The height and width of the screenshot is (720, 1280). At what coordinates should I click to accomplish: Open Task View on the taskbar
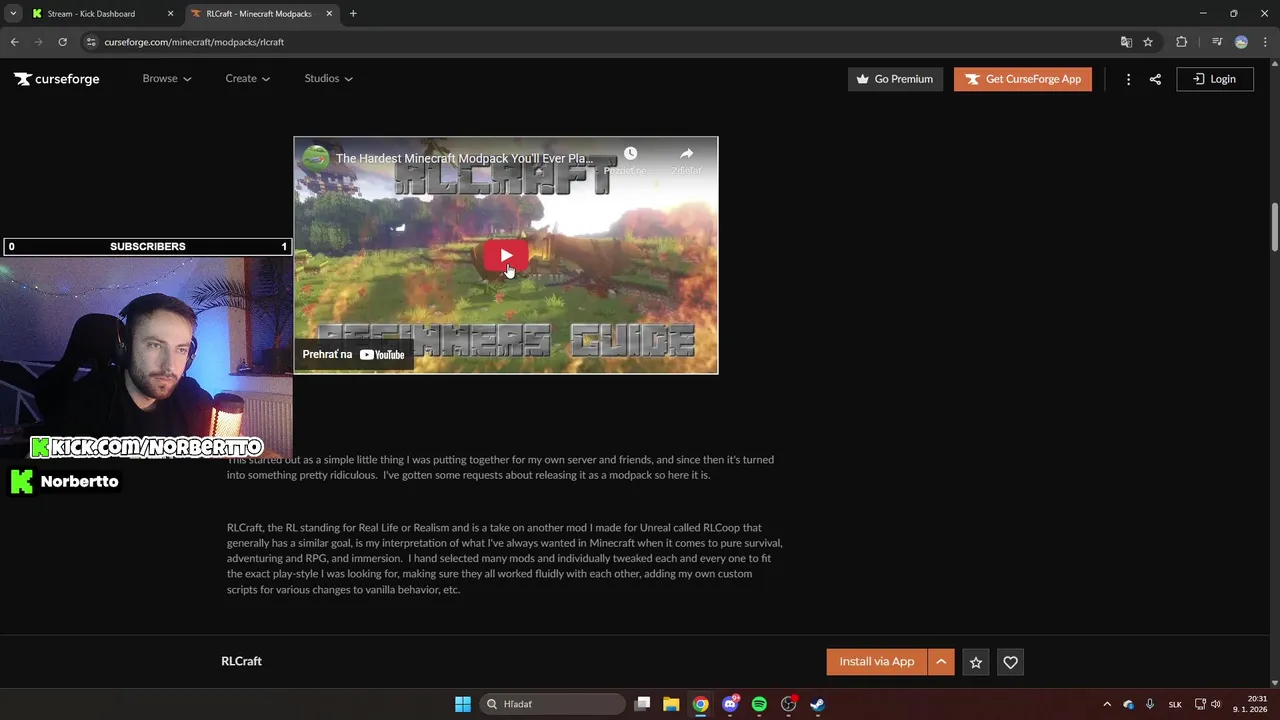pyautogui.click(x=643, y=704)
